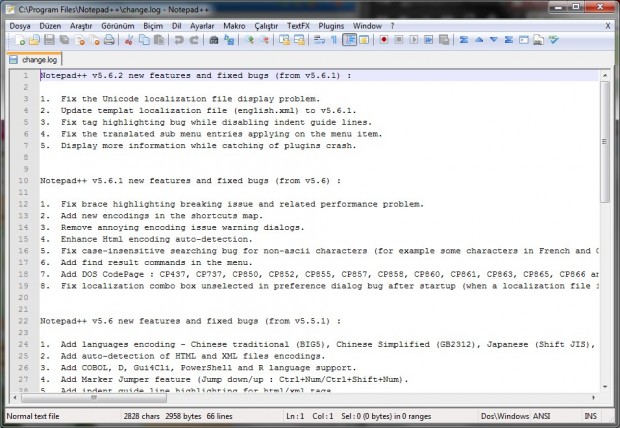Image resolution: width=620 pixels, height=428 pixels.
Task: Print the document using the printer icon
Action: 110,40
